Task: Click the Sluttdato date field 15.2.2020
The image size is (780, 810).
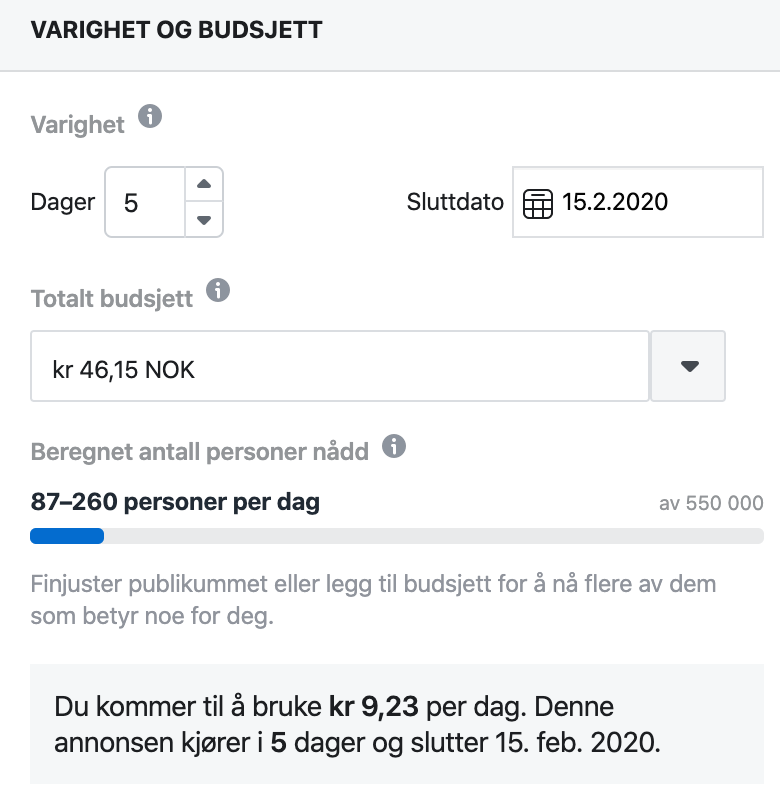Action: [x=637, y=202]
